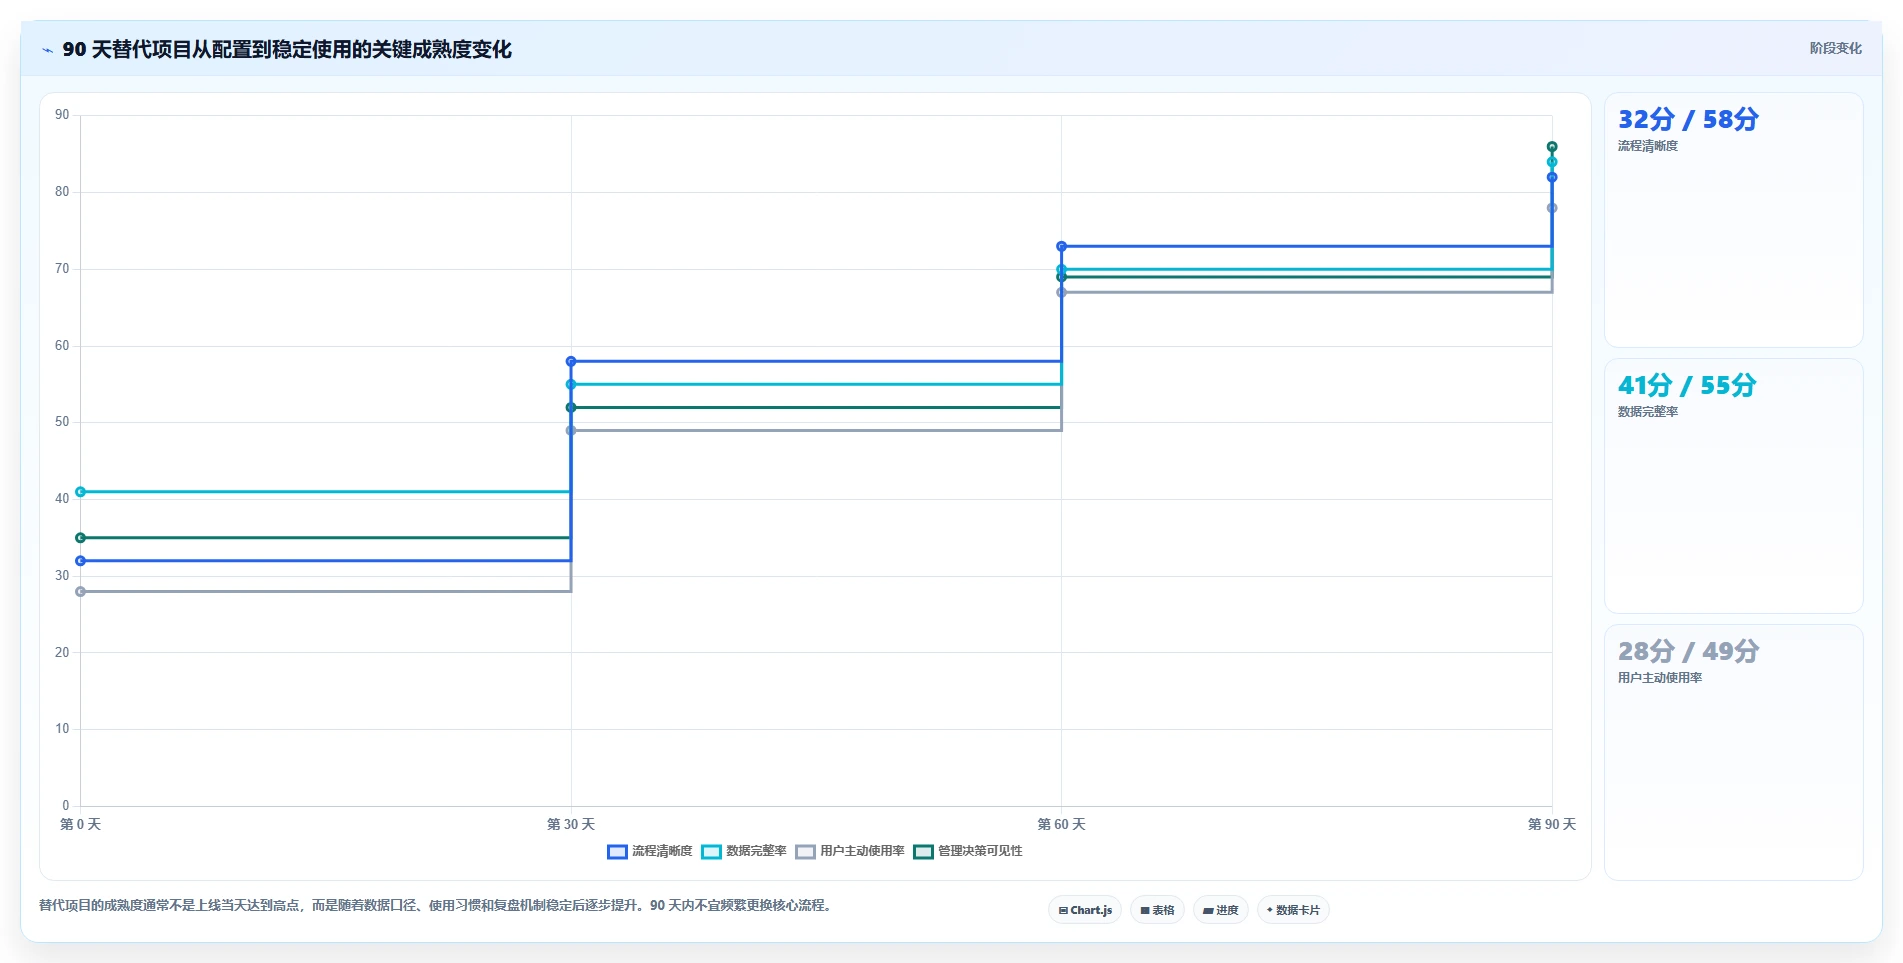1903x963 pixels.
Task: Click the 用户主动使用率 point at 第 60 天
Action: [x=1061, y=292]
